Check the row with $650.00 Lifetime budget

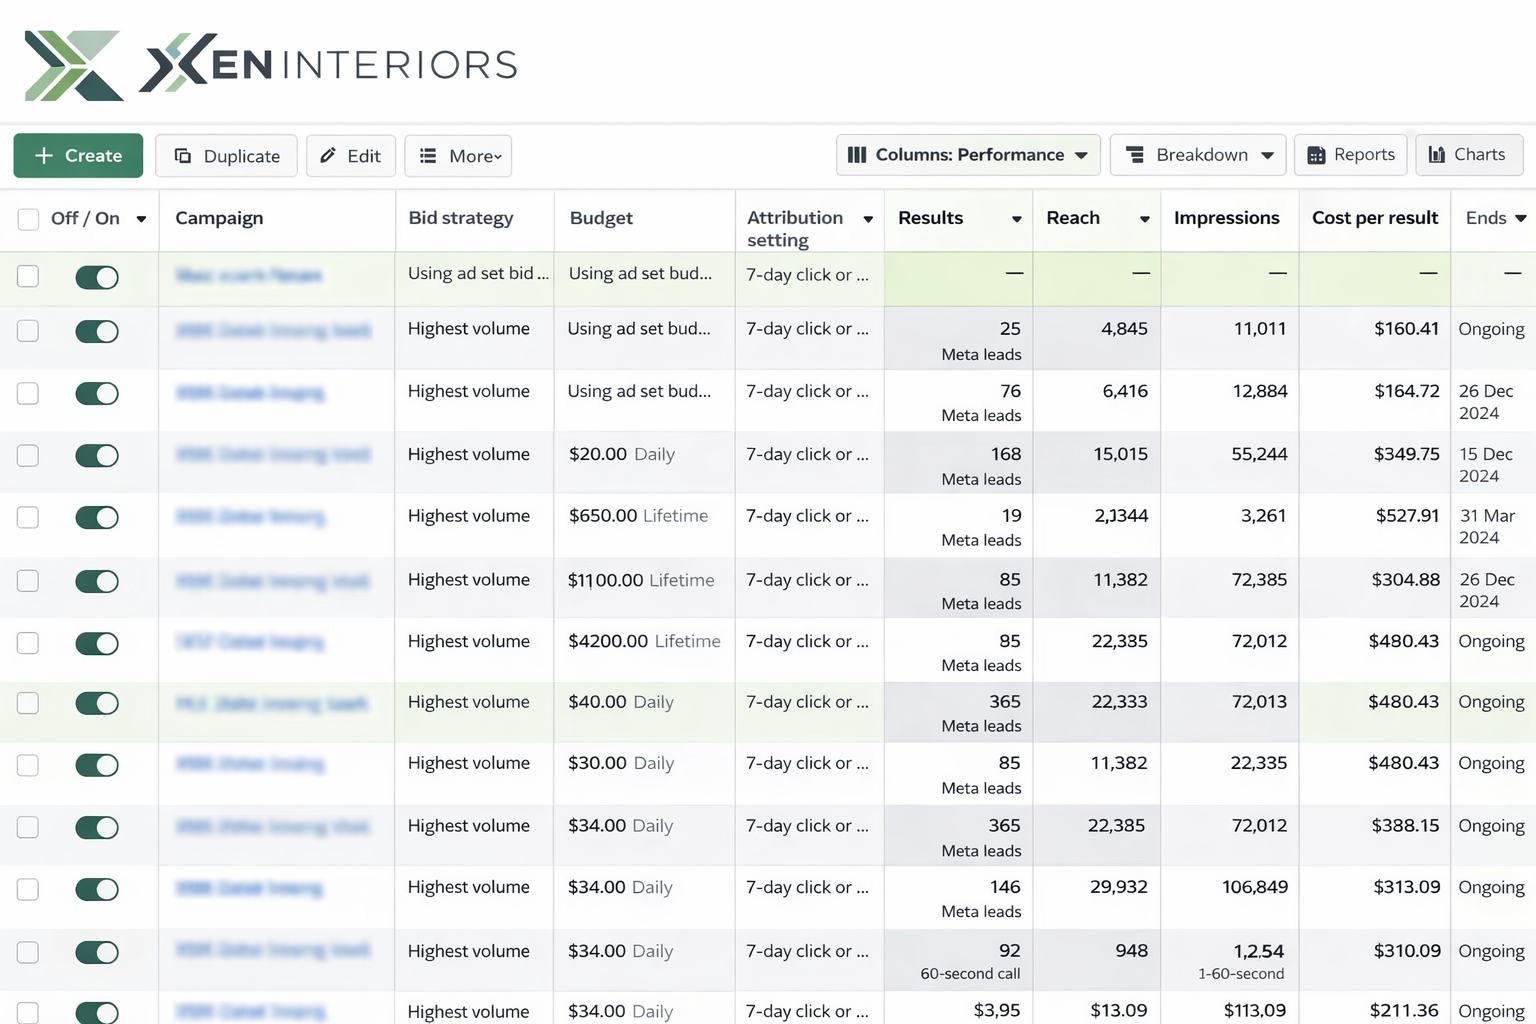pyautogui.click(x=28, y=517)
